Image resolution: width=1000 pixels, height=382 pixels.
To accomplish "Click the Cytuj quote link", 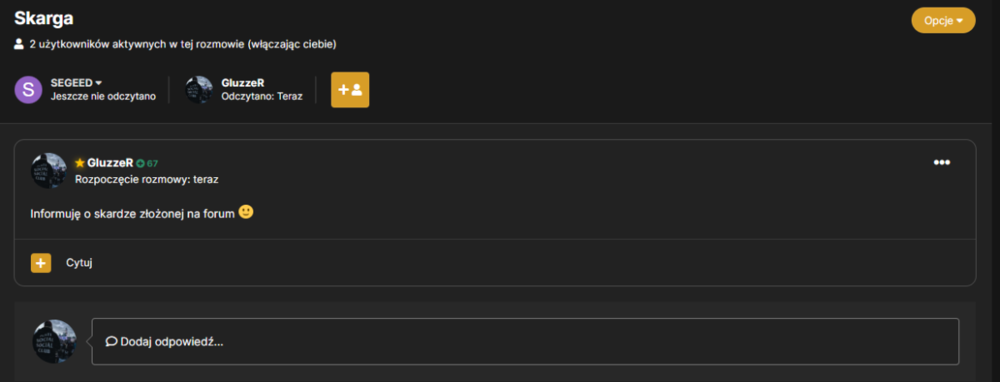I will pyautogui.click(x=79, y=263).
